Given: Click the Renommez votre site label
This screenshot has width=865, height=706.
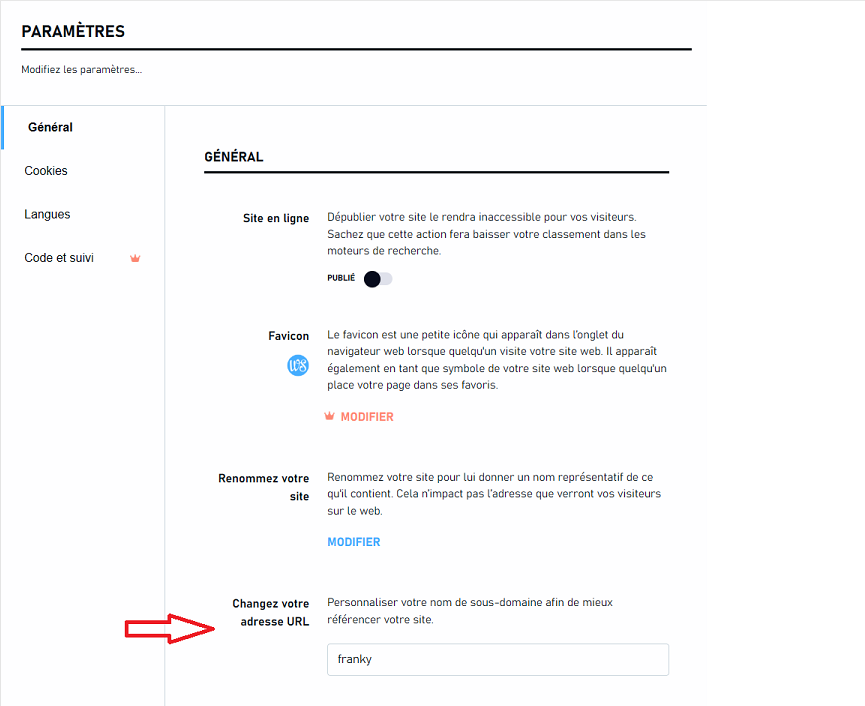Looking at the screenshot, I should point(264,487).
